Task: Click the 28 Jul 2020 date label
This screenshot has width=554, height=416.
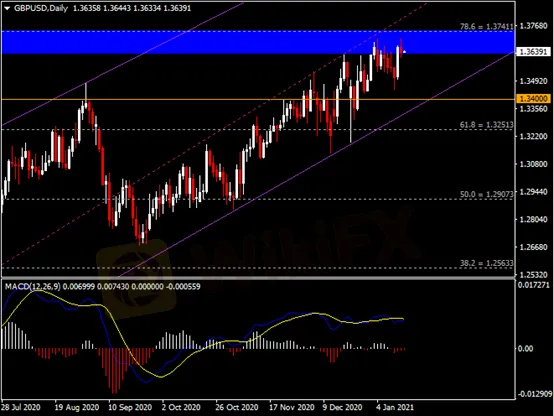Action: tap(21, 407)
